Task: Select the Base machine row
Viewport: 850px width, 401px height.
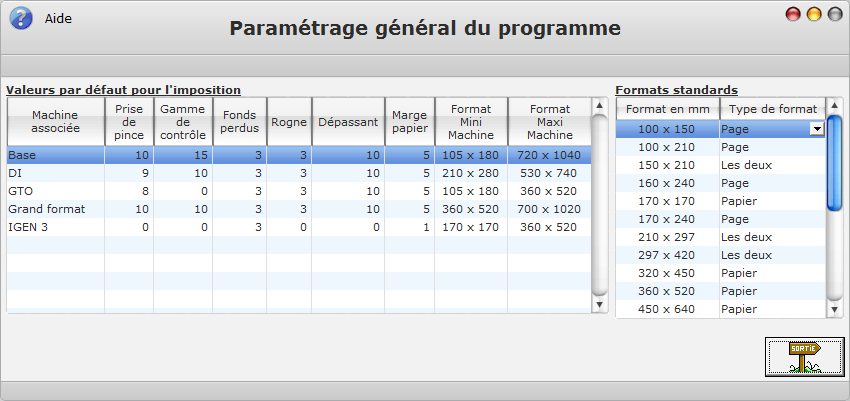Action: (55, 155)
